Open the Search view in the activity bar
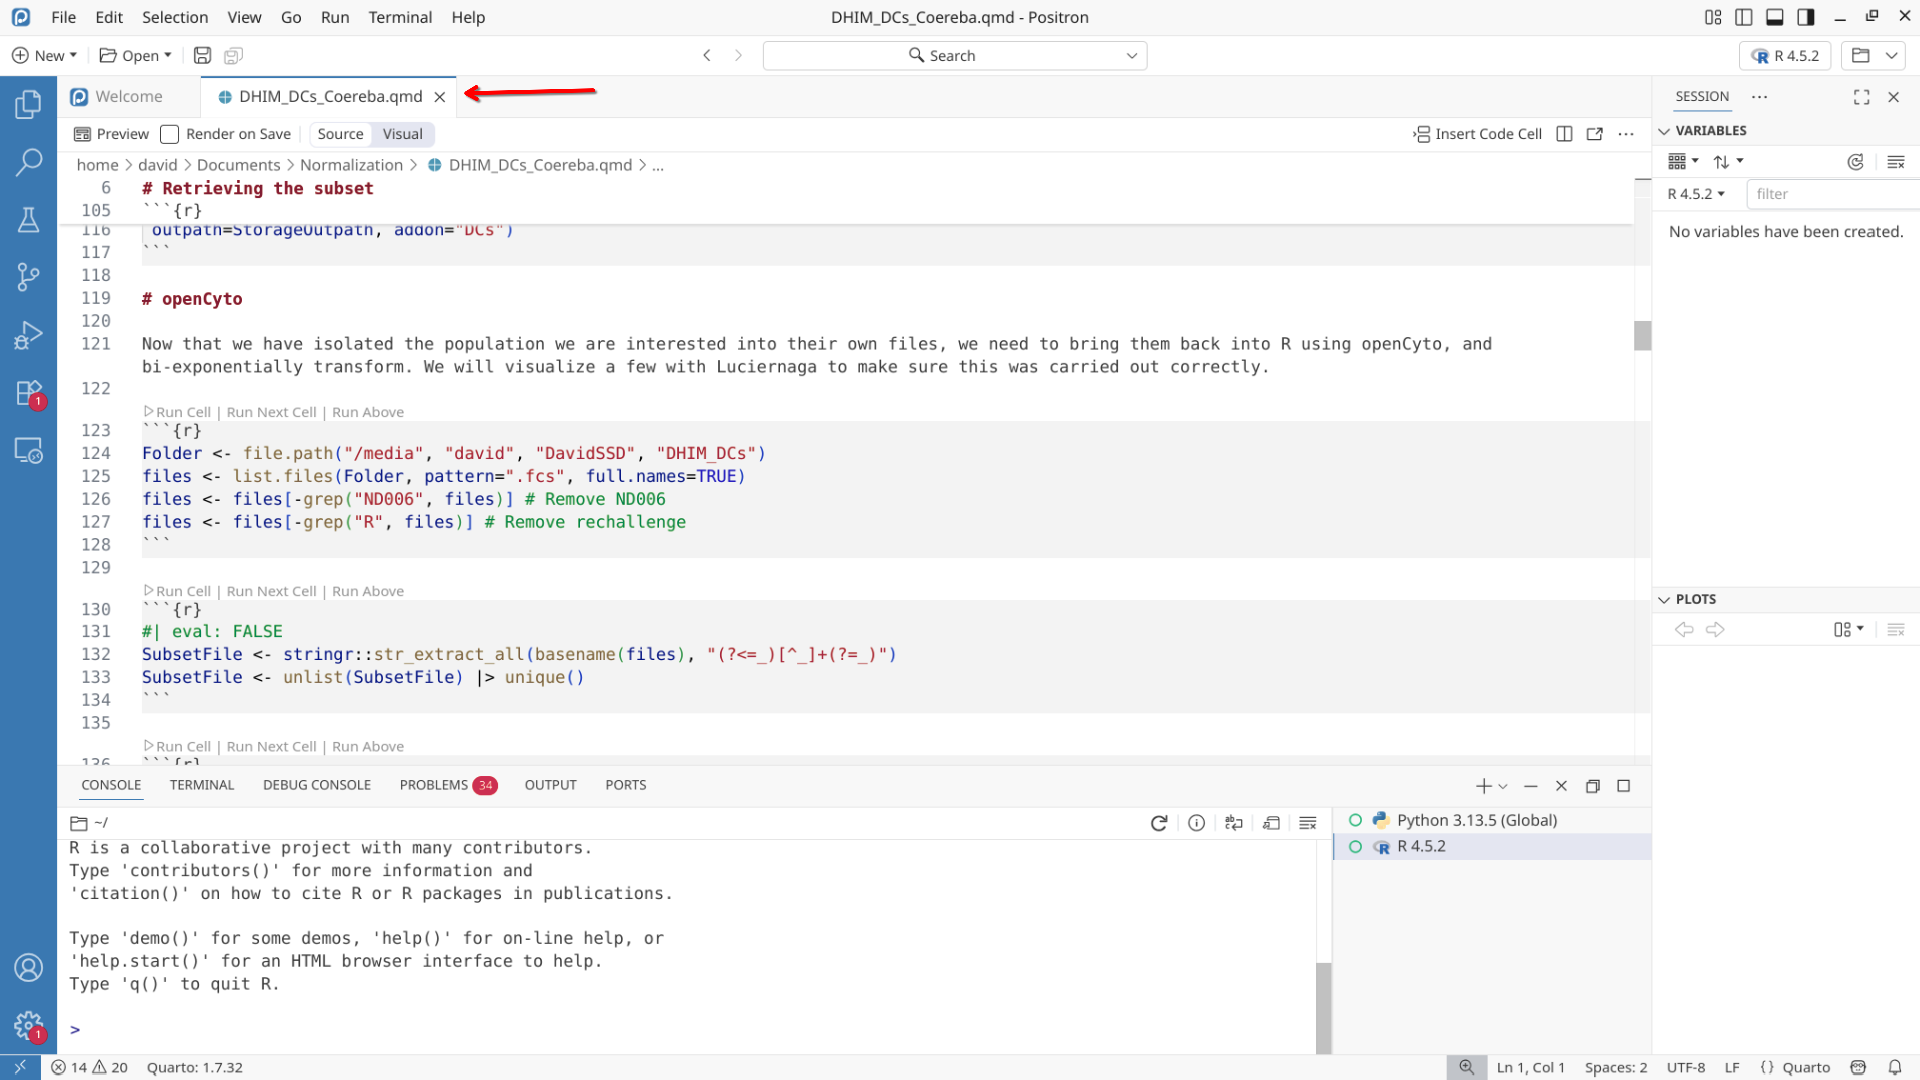The height and width of the screenshot is (1080, 1920). [28, 161]
